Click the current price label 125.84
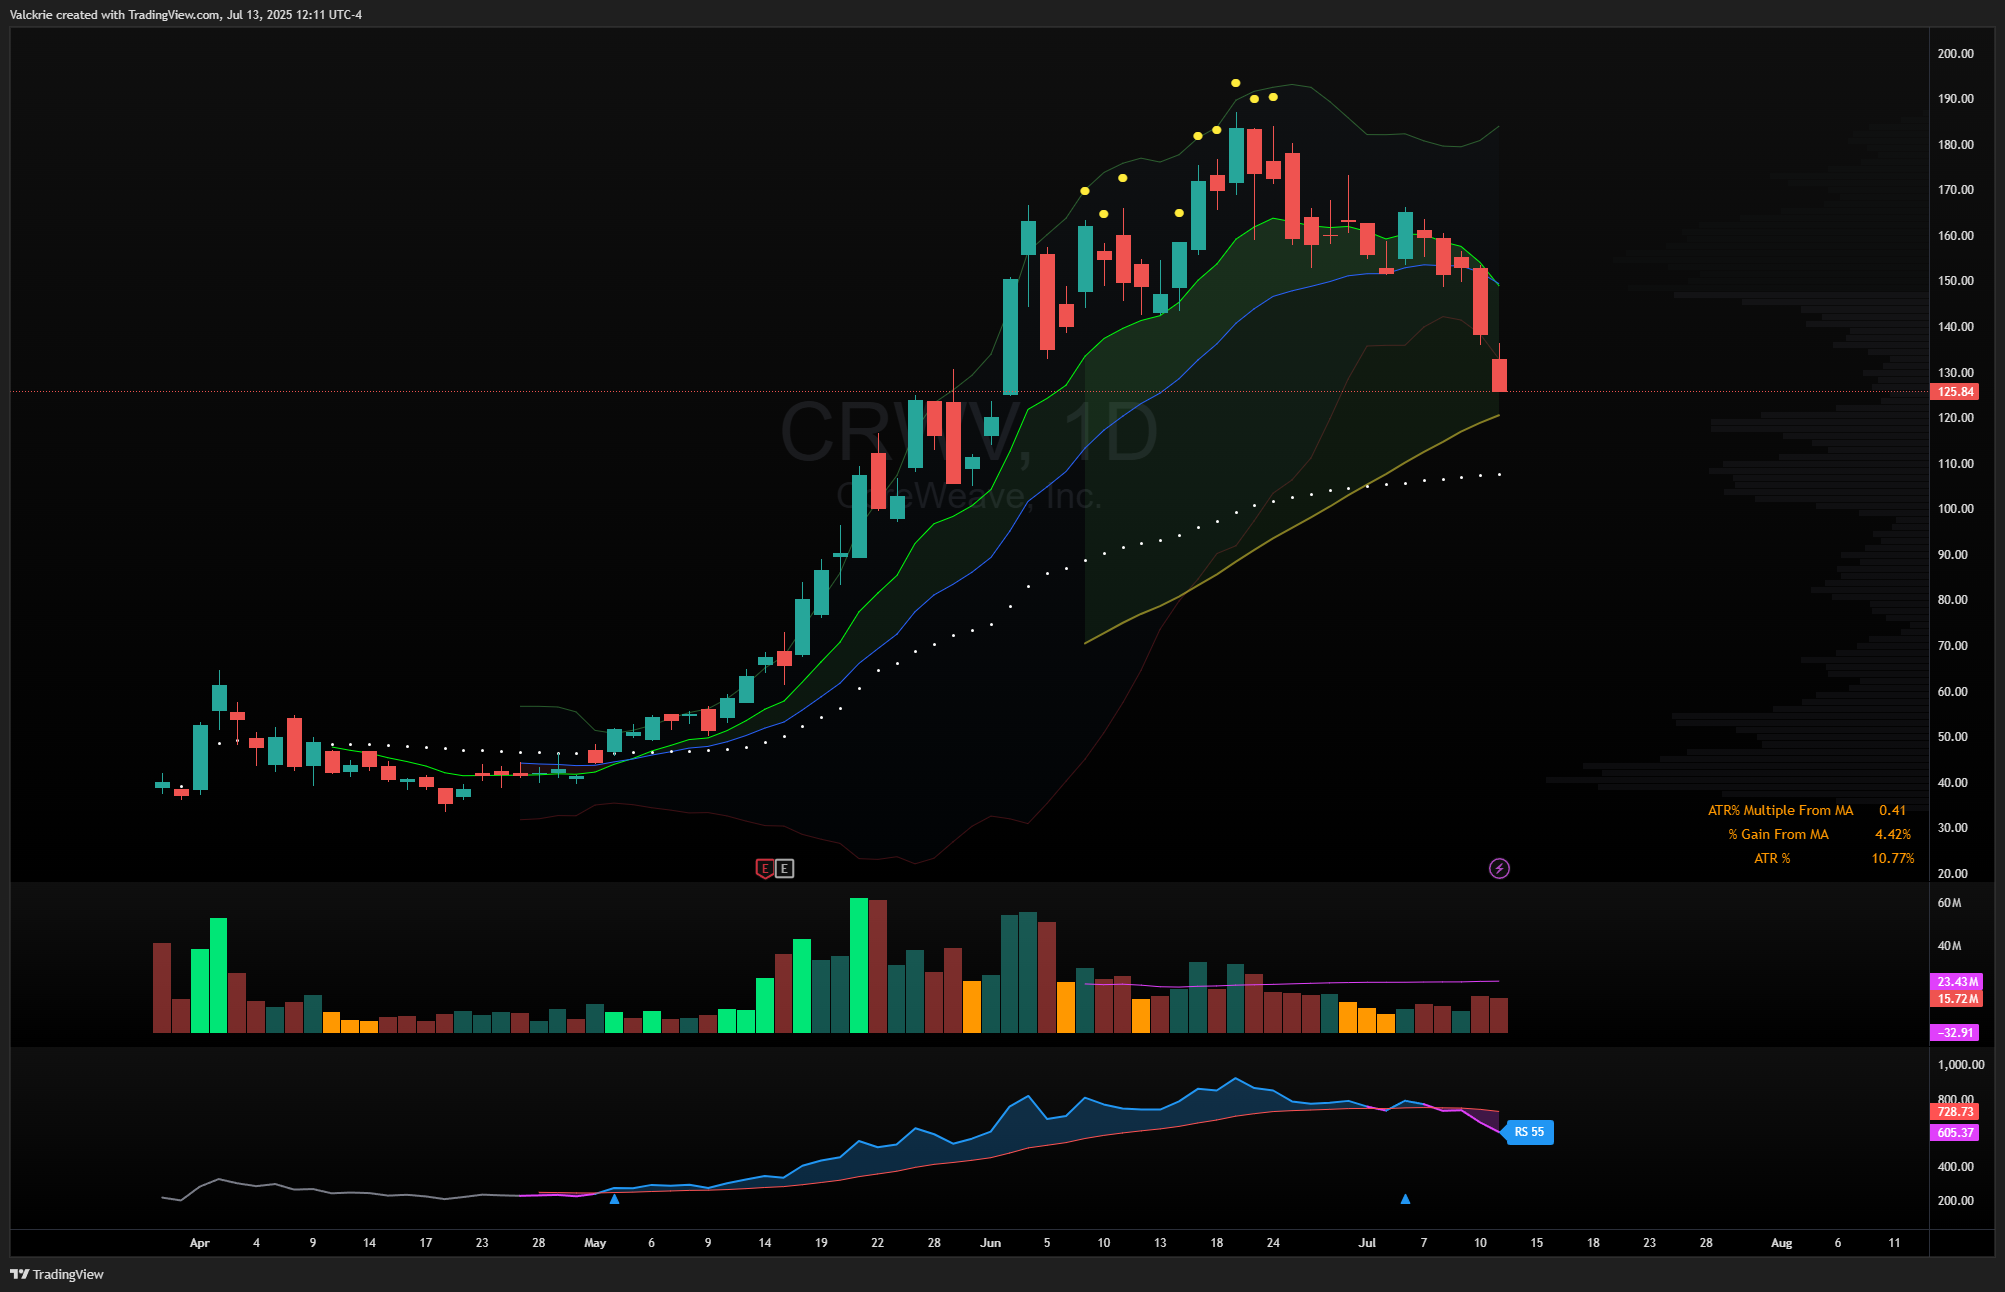 click(1956, 392)
